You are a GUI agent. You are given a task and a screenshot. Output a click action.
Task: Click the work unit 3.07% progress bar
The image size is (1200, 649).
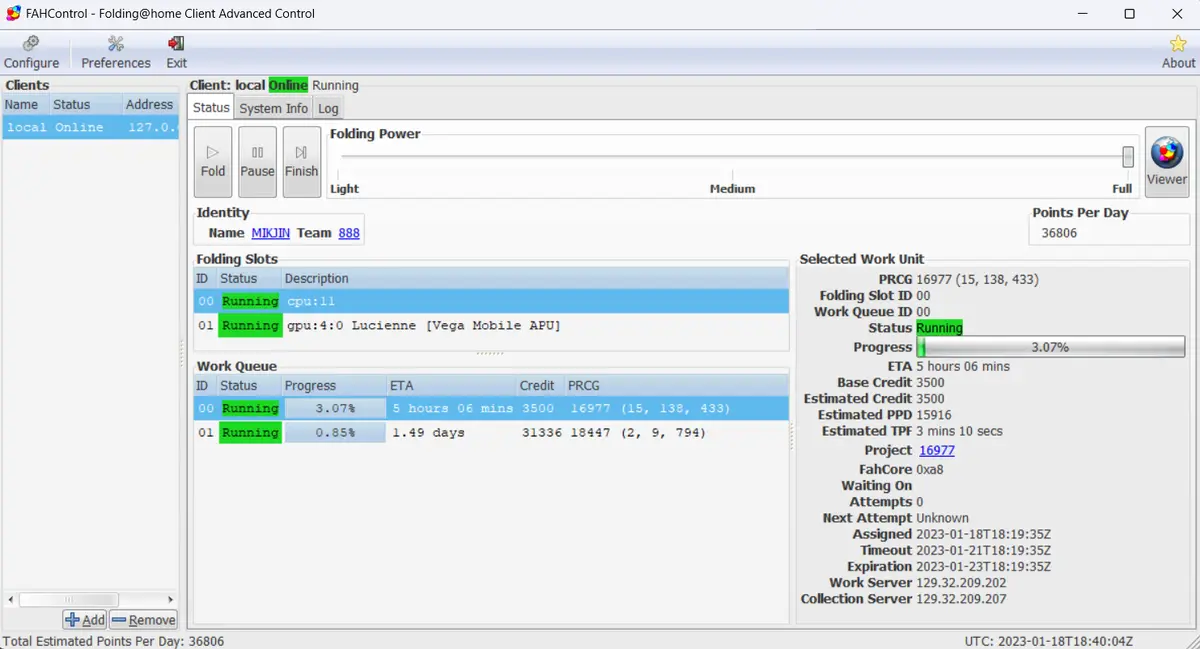[x=1050, y=347]
